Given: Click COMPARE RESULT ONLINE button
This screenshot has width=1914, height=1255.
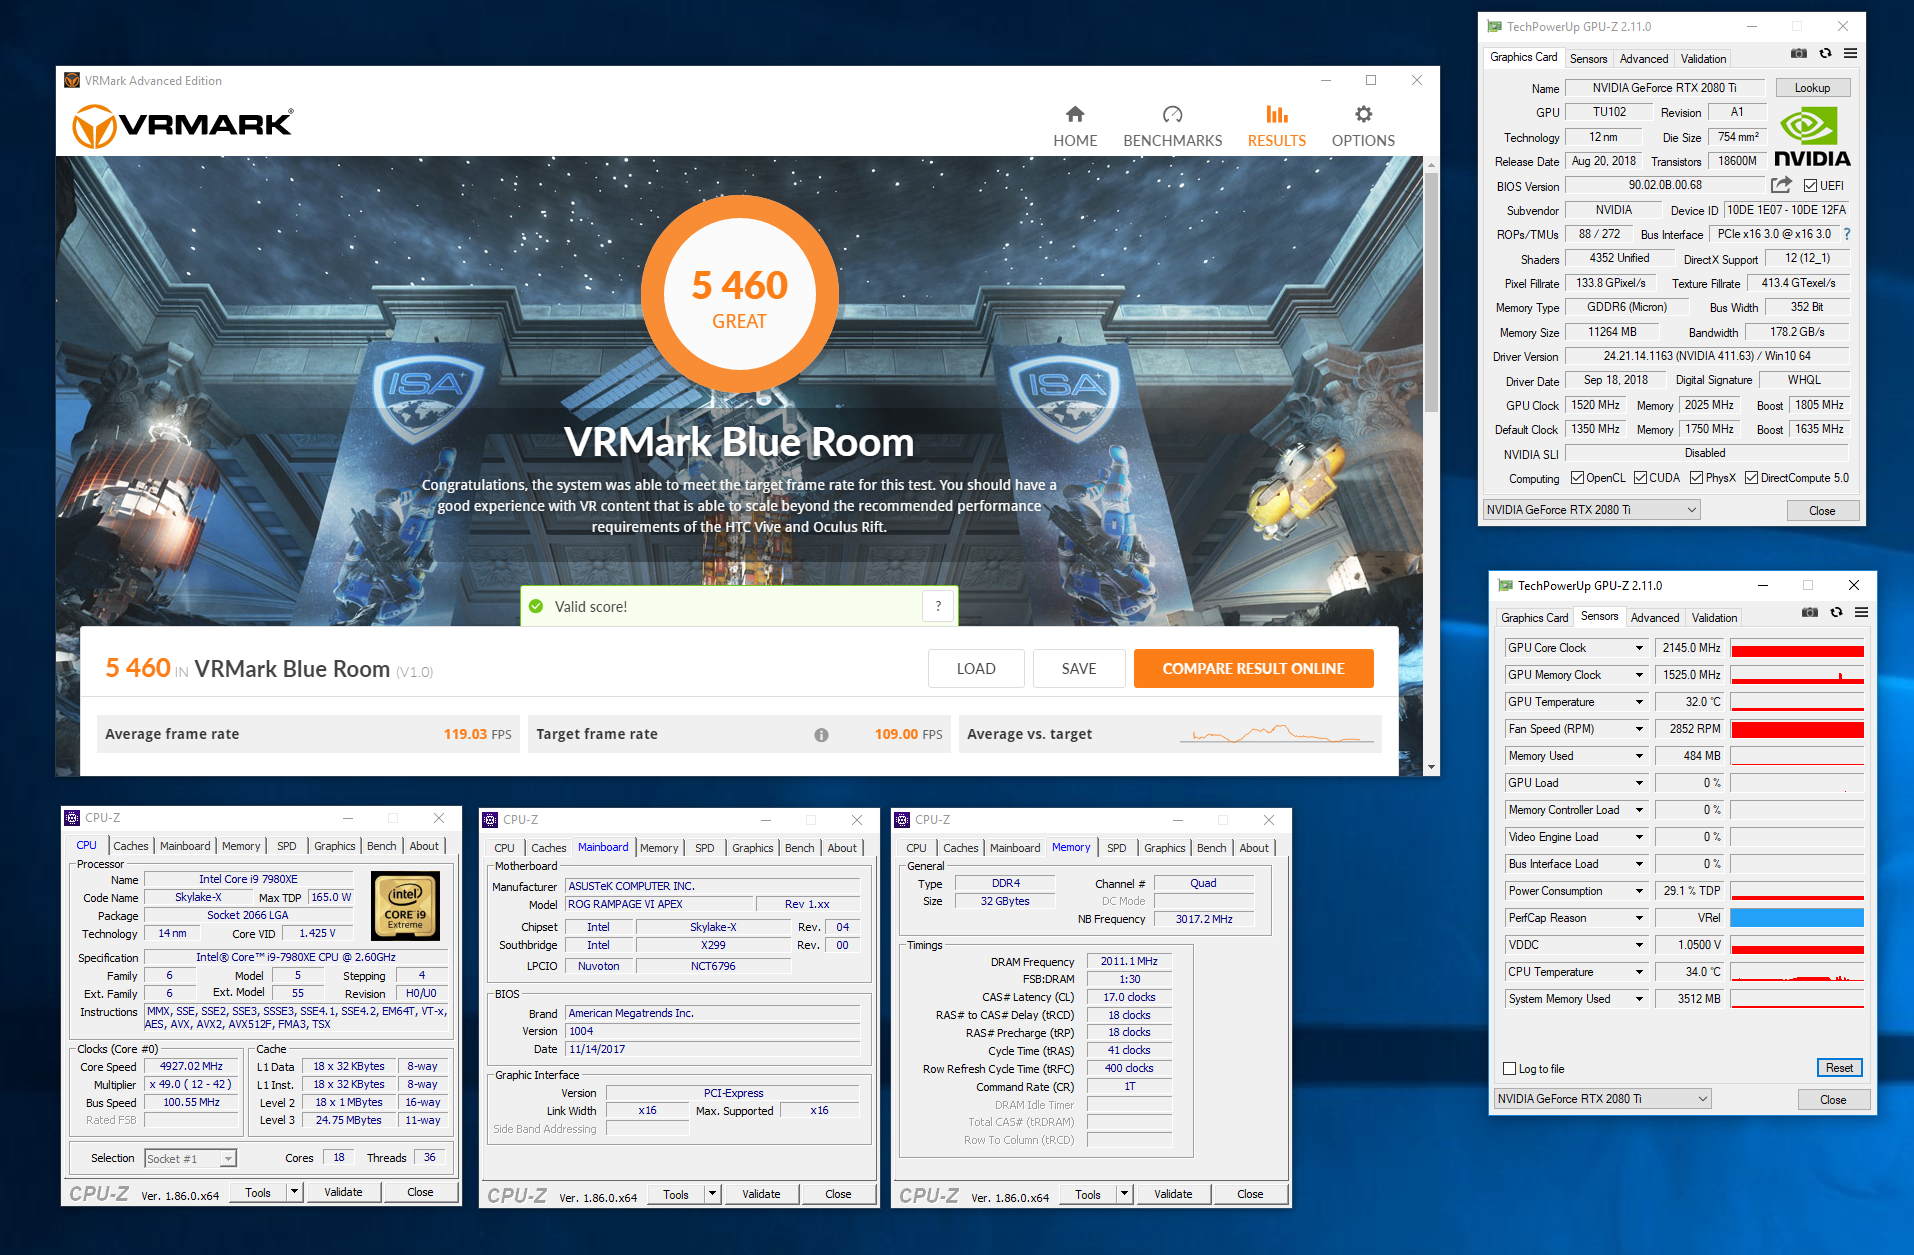Looking at the screenshot, I should (1253, 669).
